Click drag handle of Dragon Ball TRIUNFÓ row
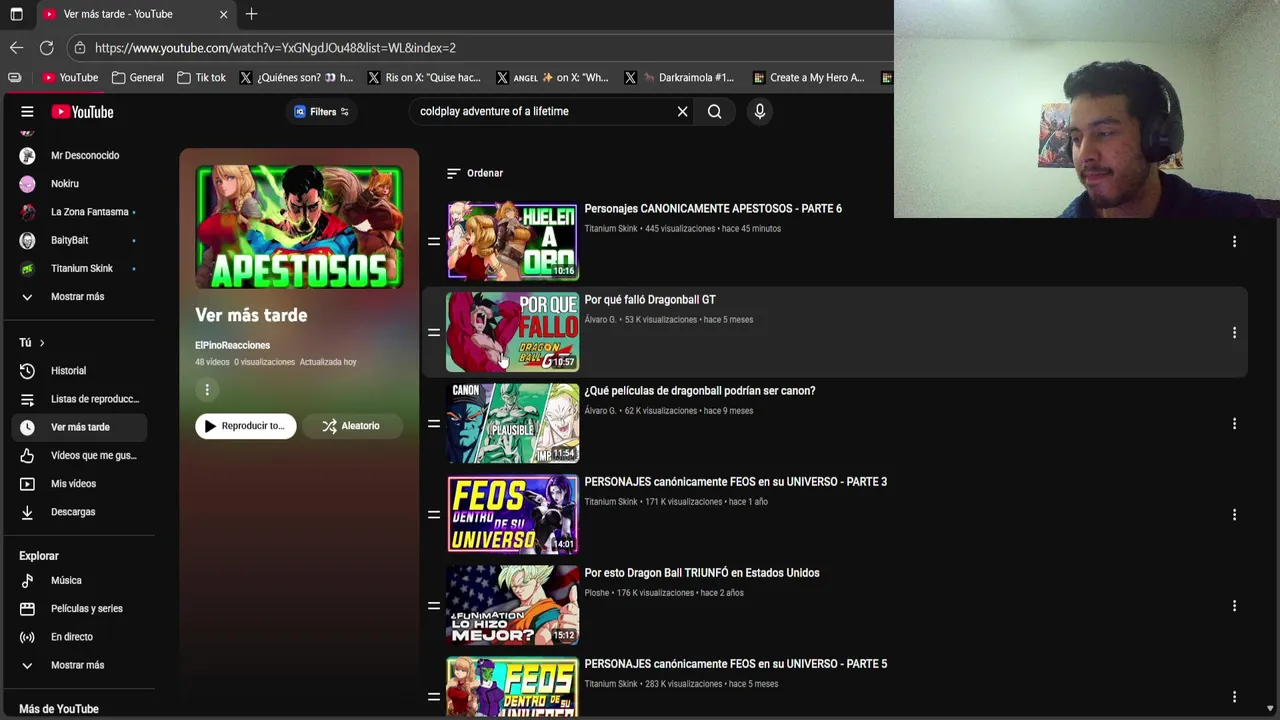The width and height of the screenshot is (1280, 720). [434, 605]
